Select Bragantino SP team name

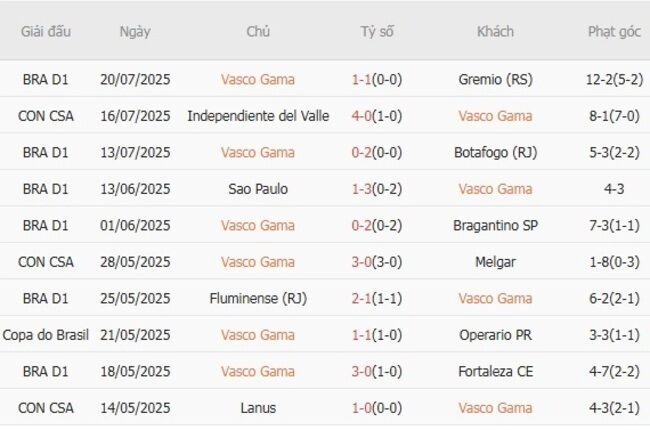tap(495, 225)
